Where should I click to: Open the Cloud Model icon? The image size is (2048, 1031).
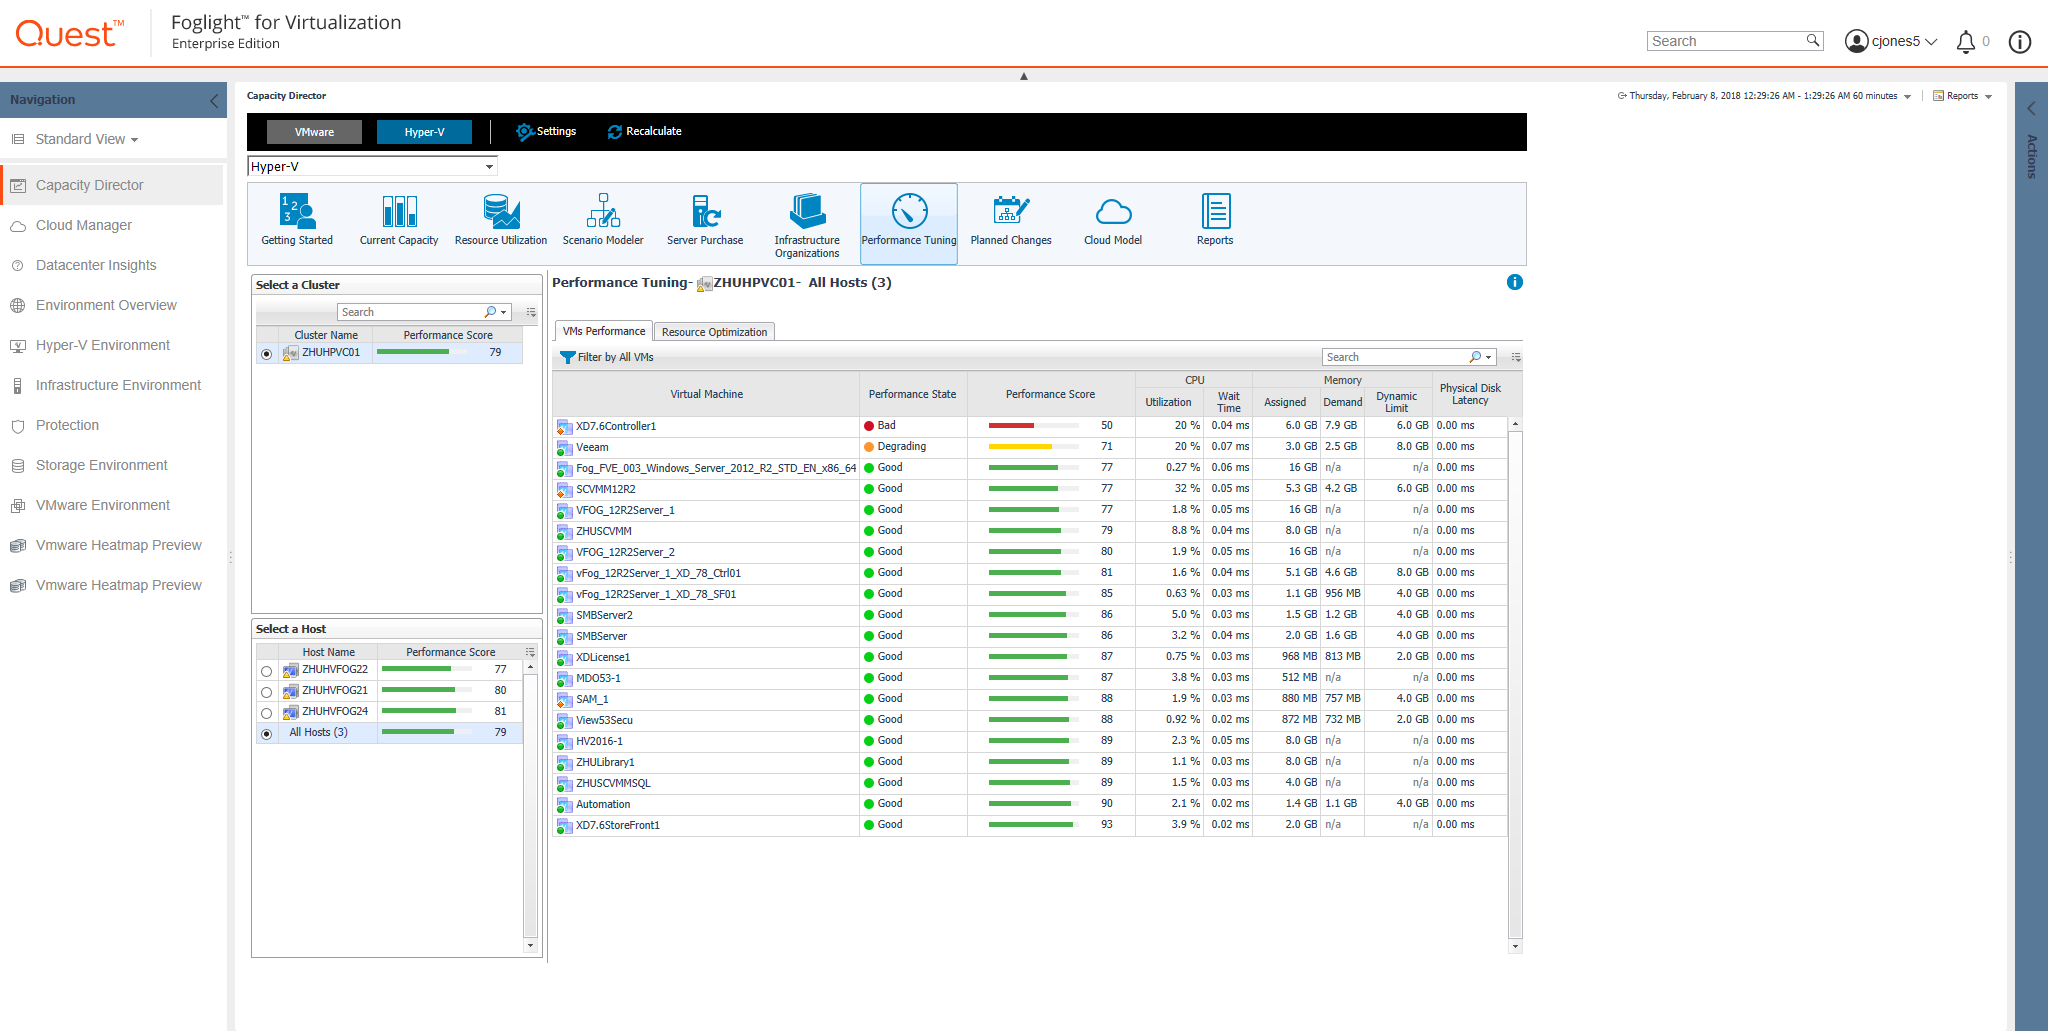tap(1112, 212)
